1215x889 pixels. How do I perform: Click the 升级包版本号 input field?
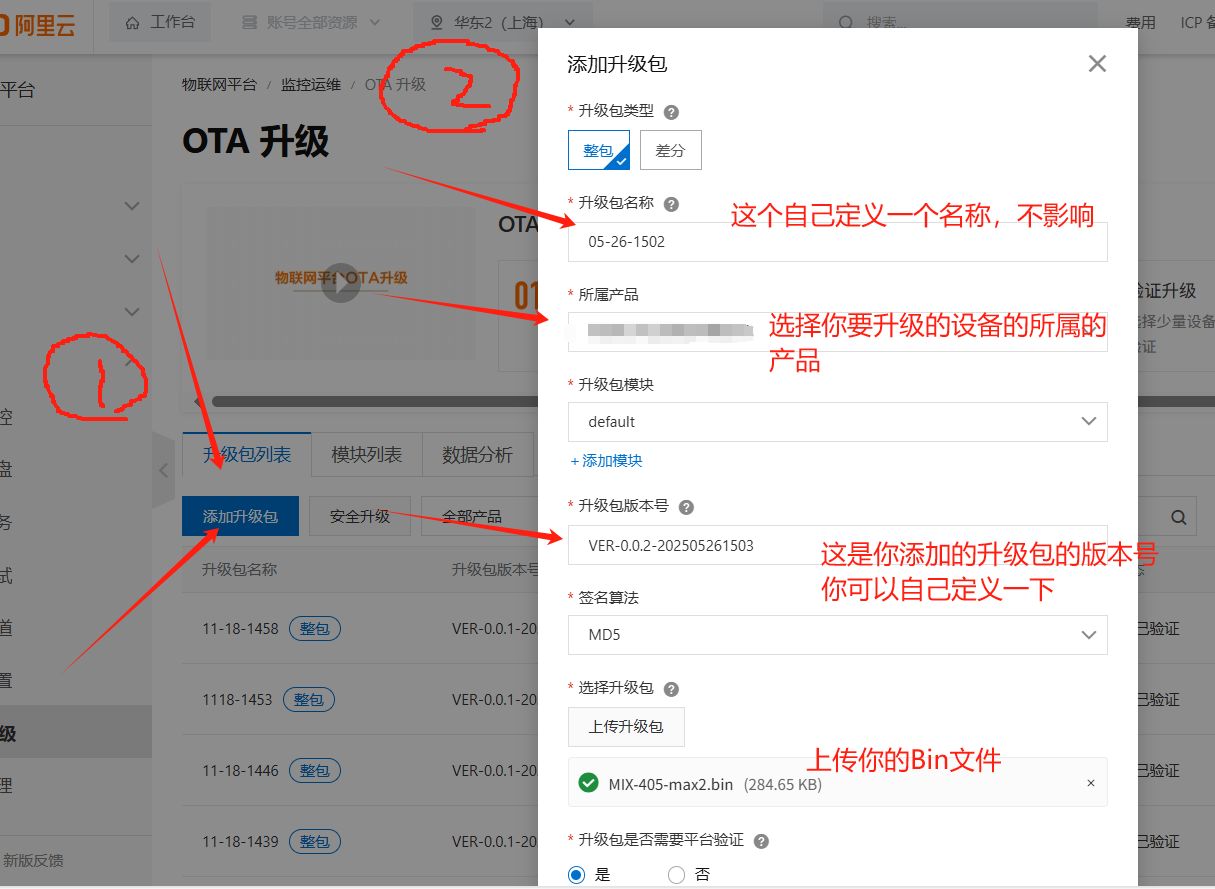[x=838, y=546]
